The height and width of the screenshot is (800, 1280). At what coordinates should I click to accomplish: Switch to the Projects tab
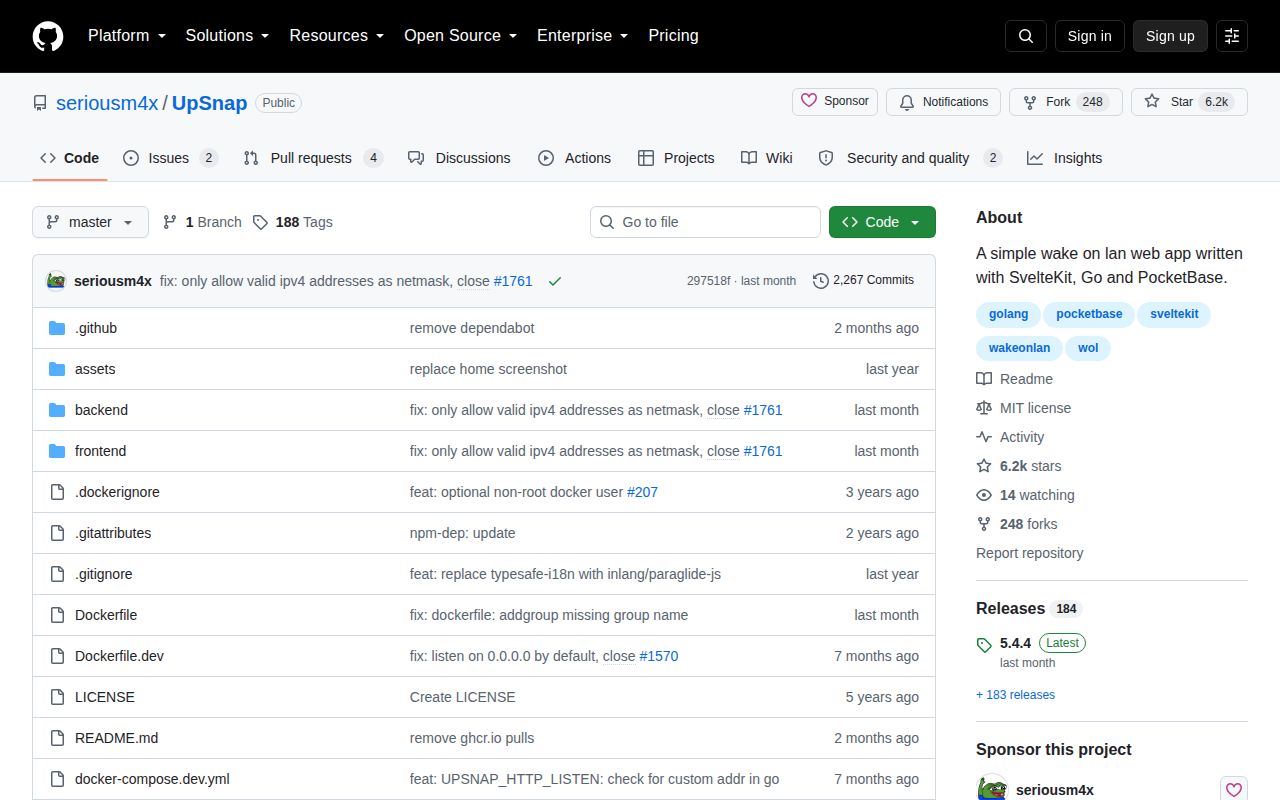[676, 158]
